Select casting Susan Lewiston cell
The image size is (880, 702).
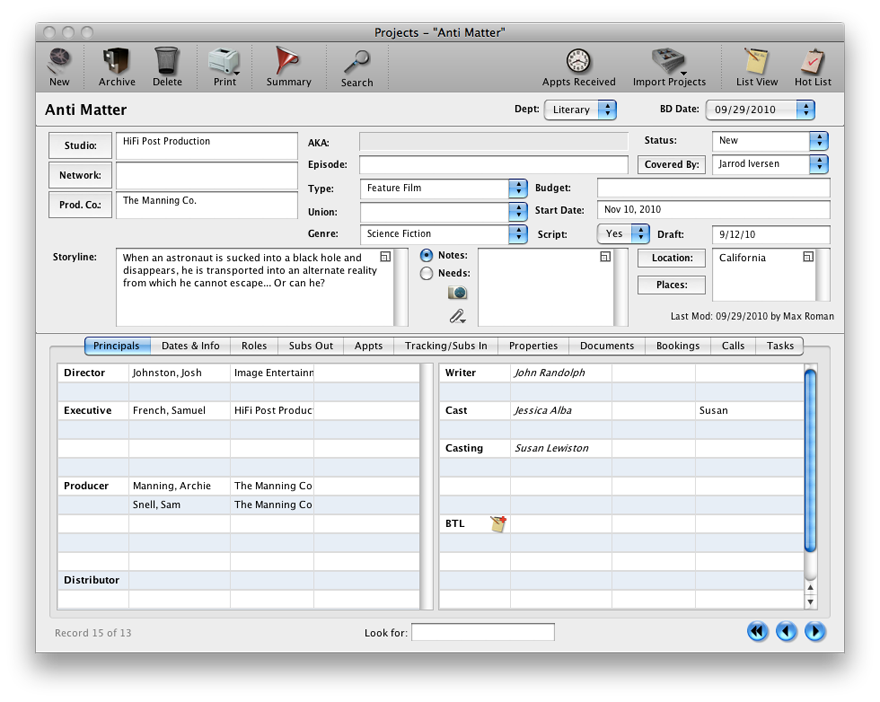pyautogui.click(x=561, y=448)
